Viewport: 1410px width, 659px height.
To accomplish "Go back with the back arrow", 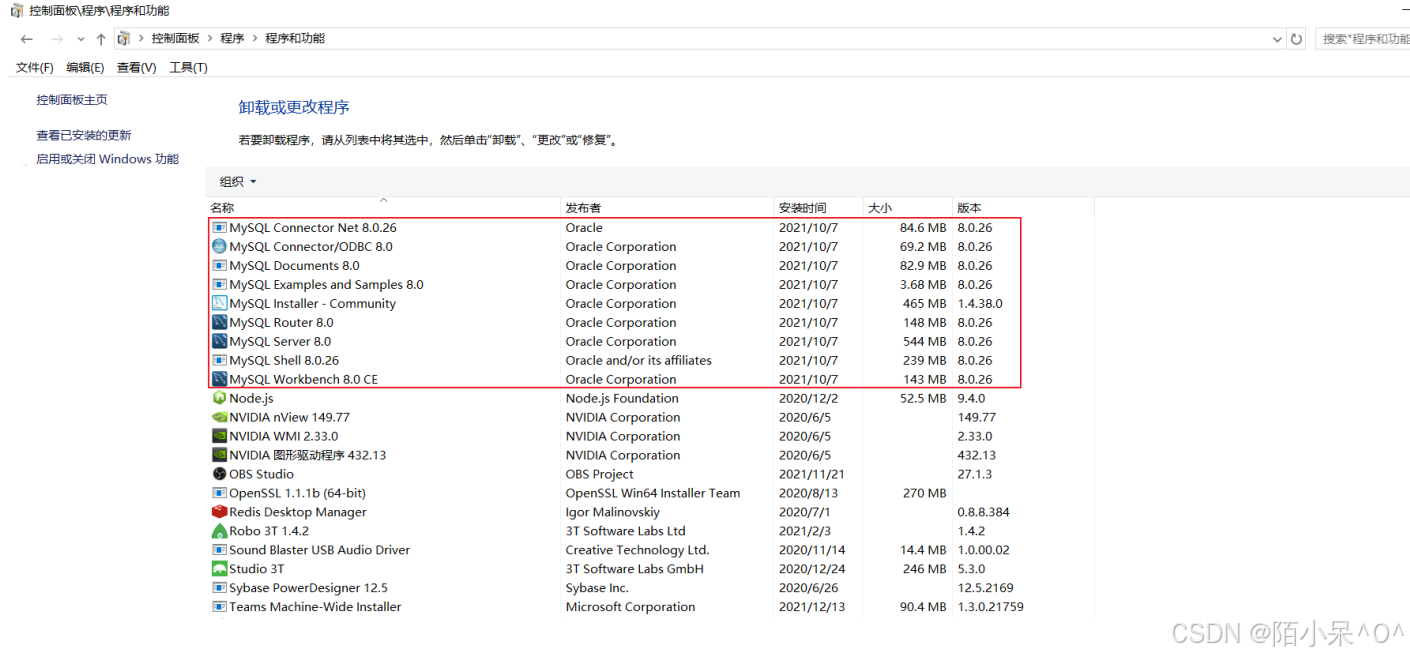I will point(27,39).
